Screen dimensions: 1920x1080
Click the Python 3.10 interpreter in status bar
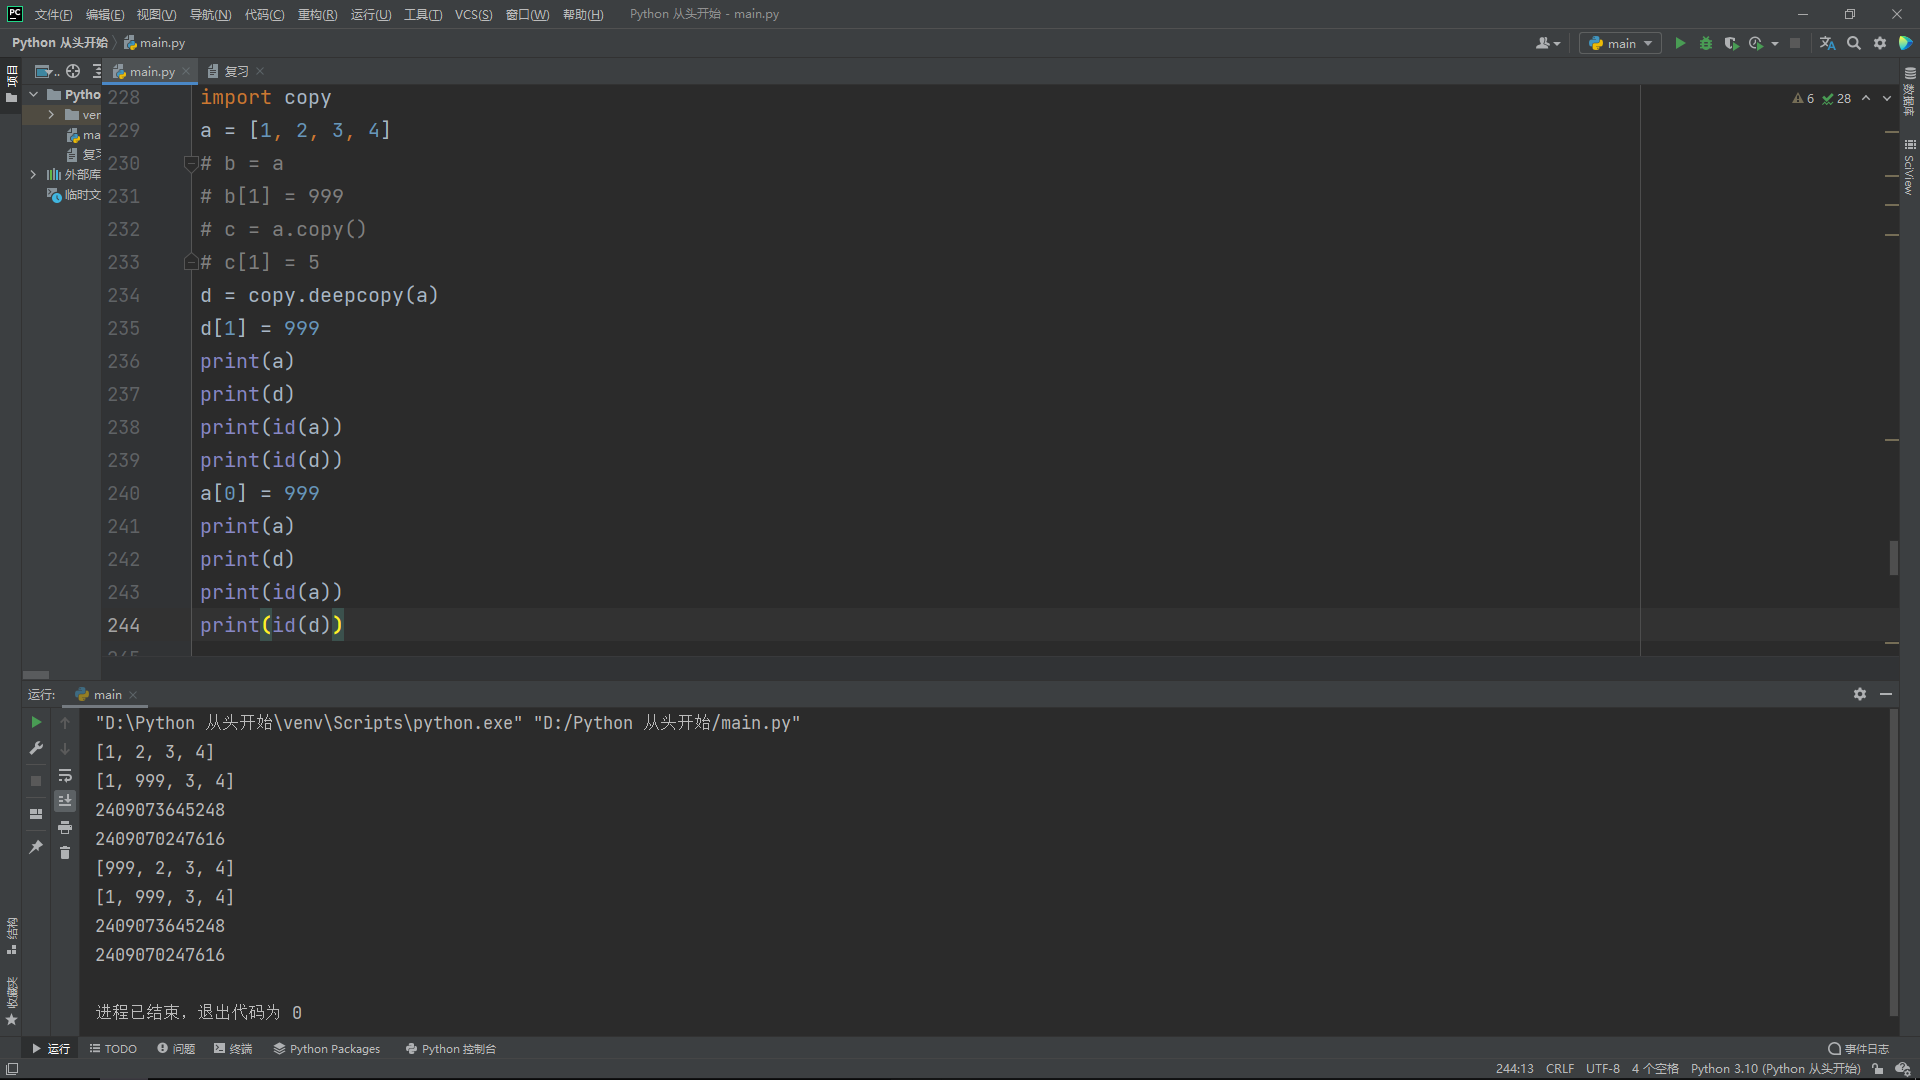[x=1775, y=1069]
